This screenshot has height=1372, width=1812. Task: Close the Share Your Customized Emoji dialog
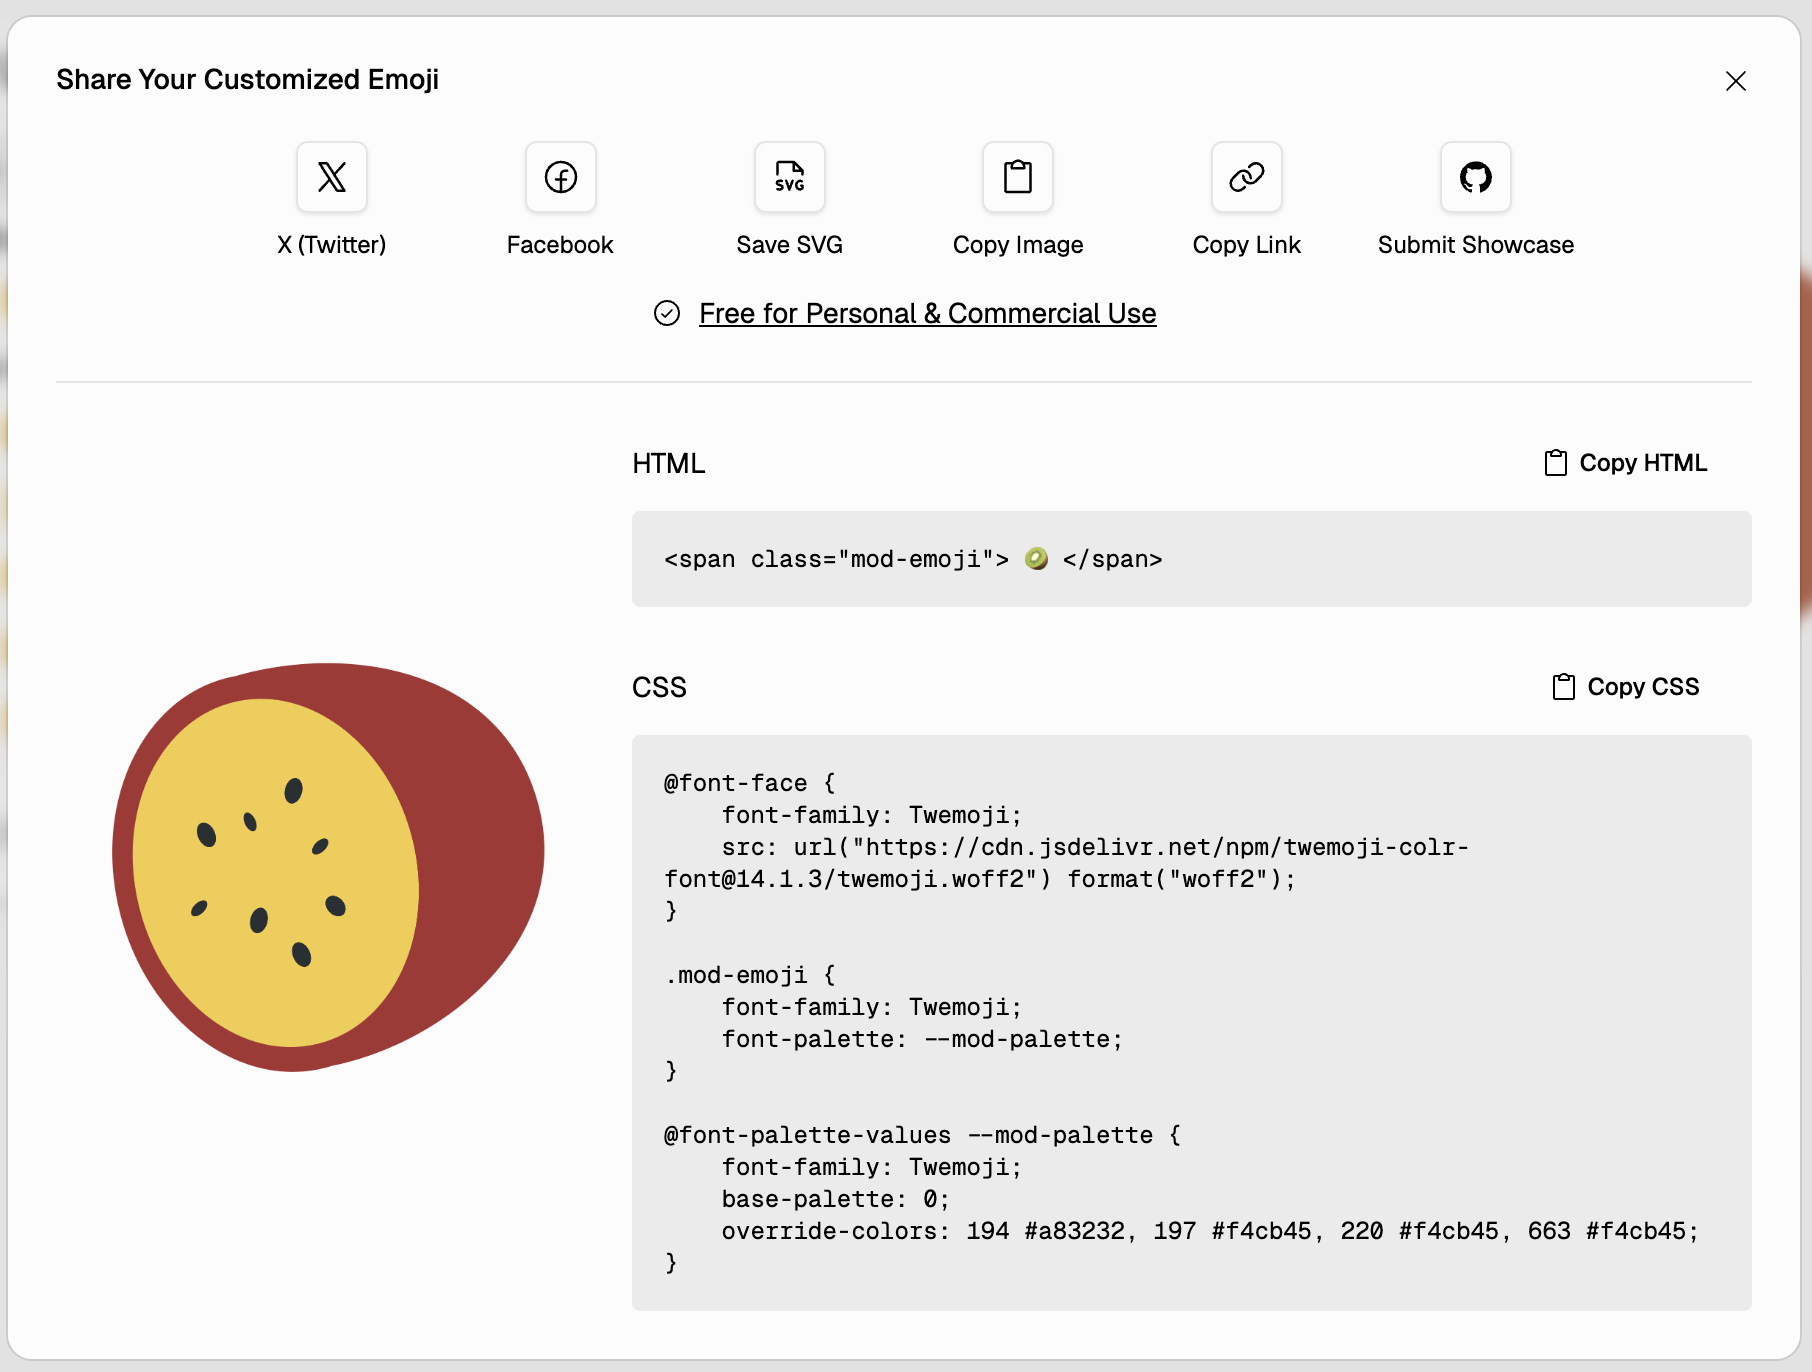click(x=1736, y=81)
